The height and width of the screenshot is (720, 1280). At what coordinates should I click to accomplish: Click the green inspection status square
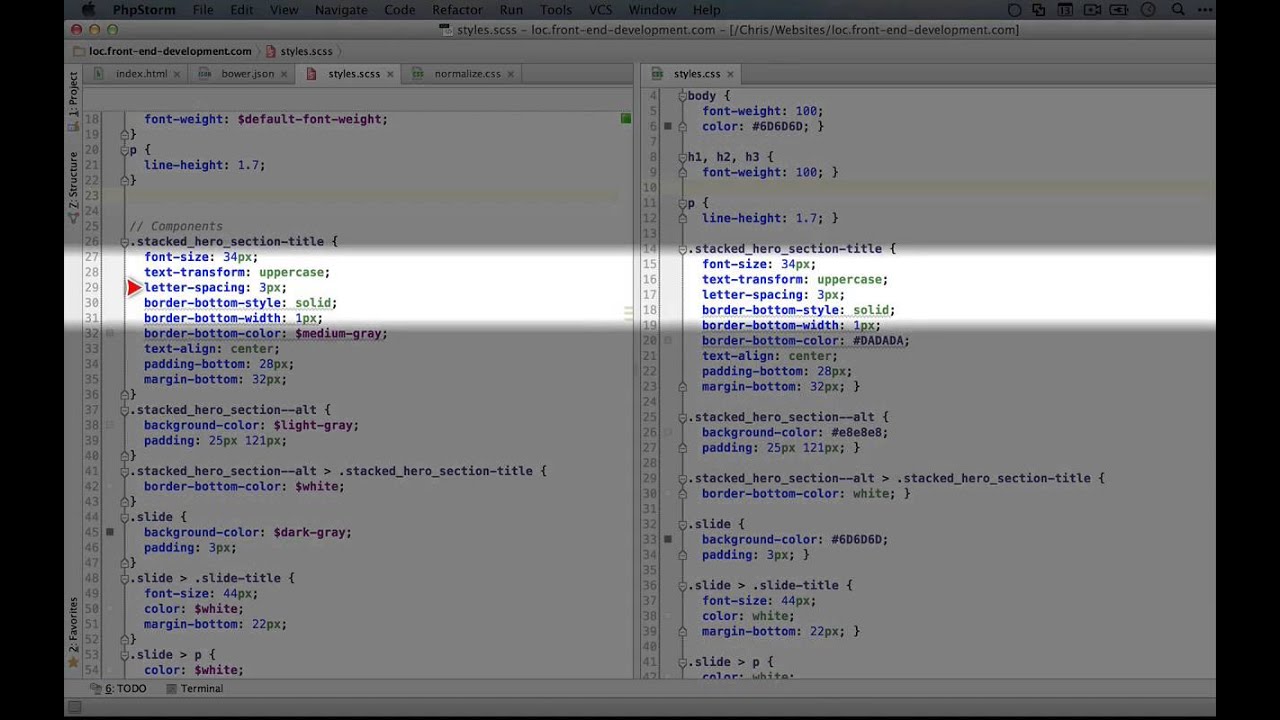[x=626, y=118]
